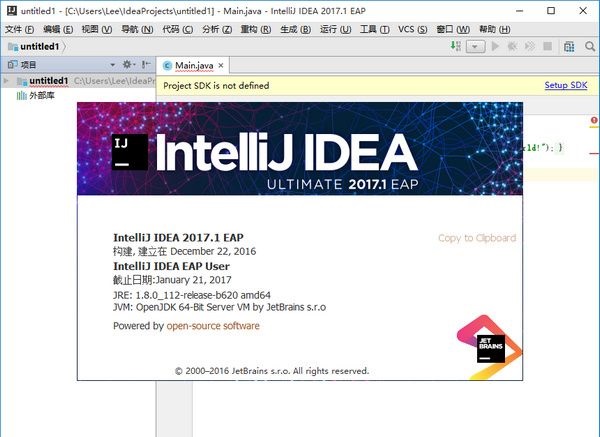Minimize the IntelliJ IDEA window
600x437 pixels.
[x=519, y=11]
